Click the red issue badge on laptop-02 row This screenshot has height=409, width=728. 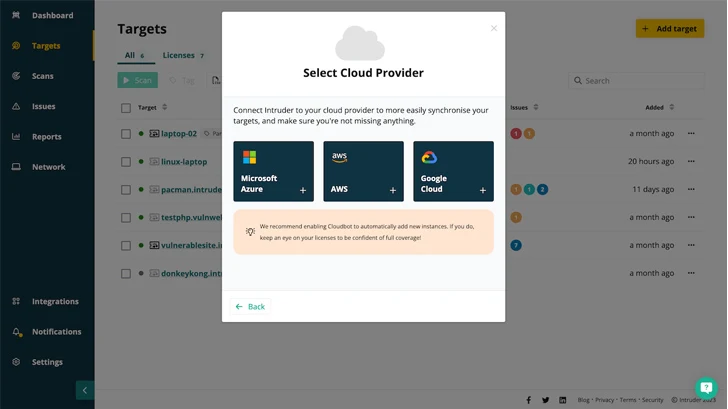point(516,134)
